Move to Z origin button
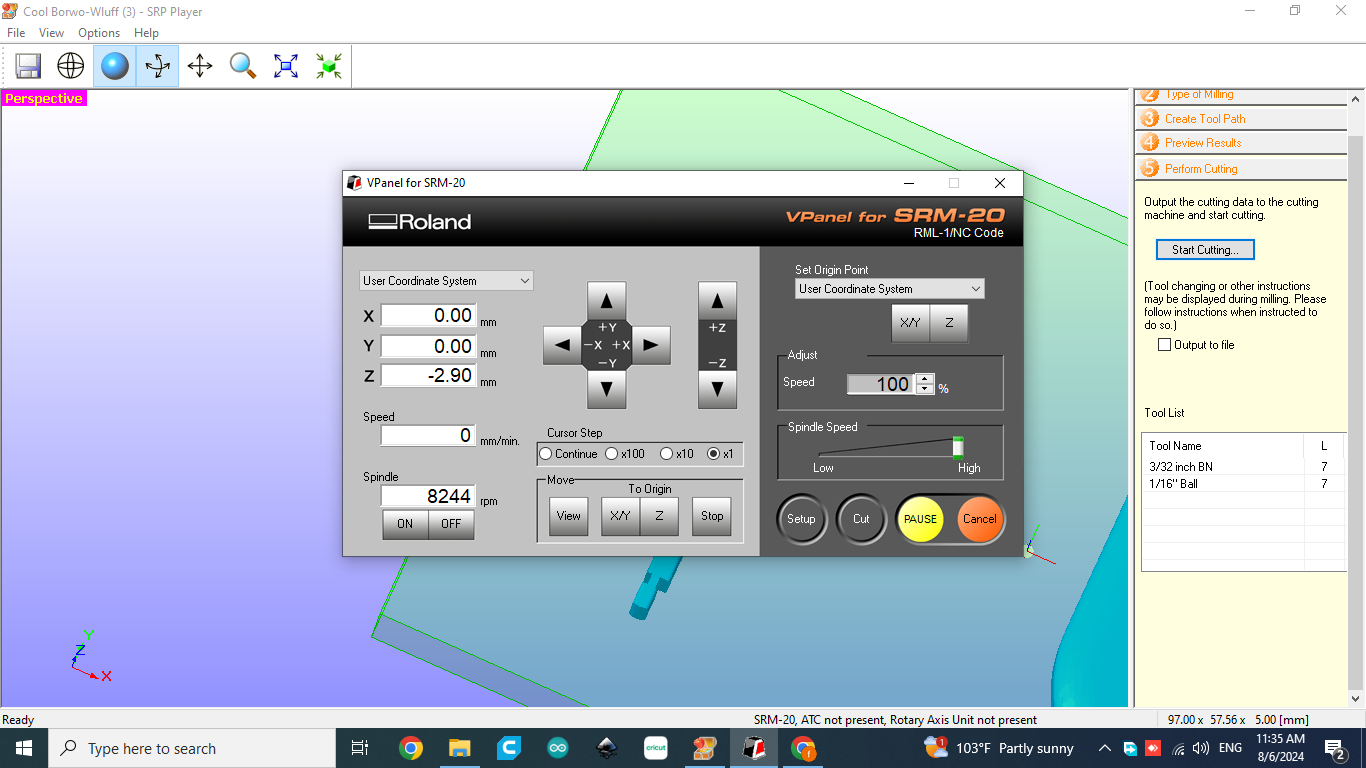The width and height of the screenshot is (1366, 768). click(659, 516)
